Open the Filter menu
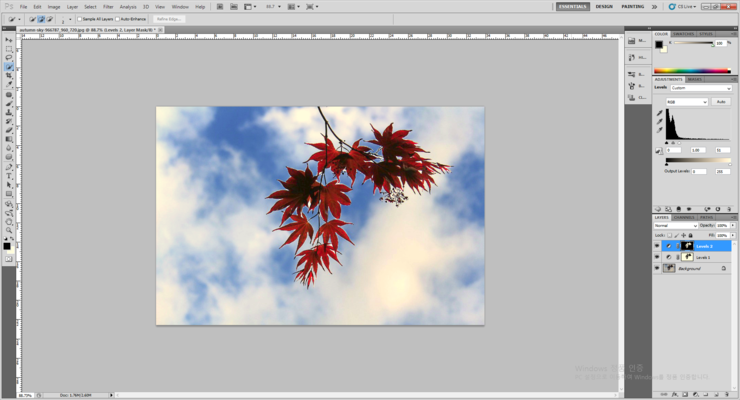The height and width of the screenshot is (400, 740). pos(108,7)
